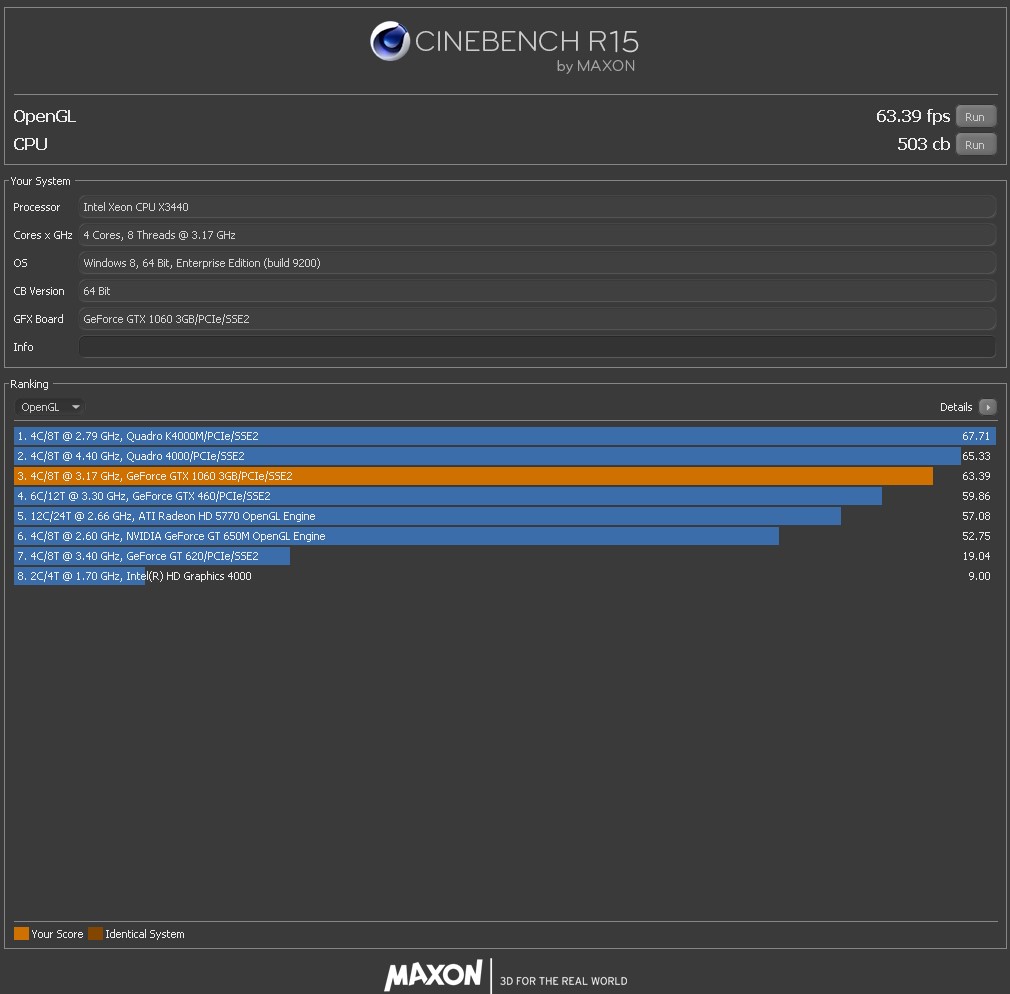Click the 63.39 fps OpenGL score
1010x994 pixels.
(x=913, y=116)
